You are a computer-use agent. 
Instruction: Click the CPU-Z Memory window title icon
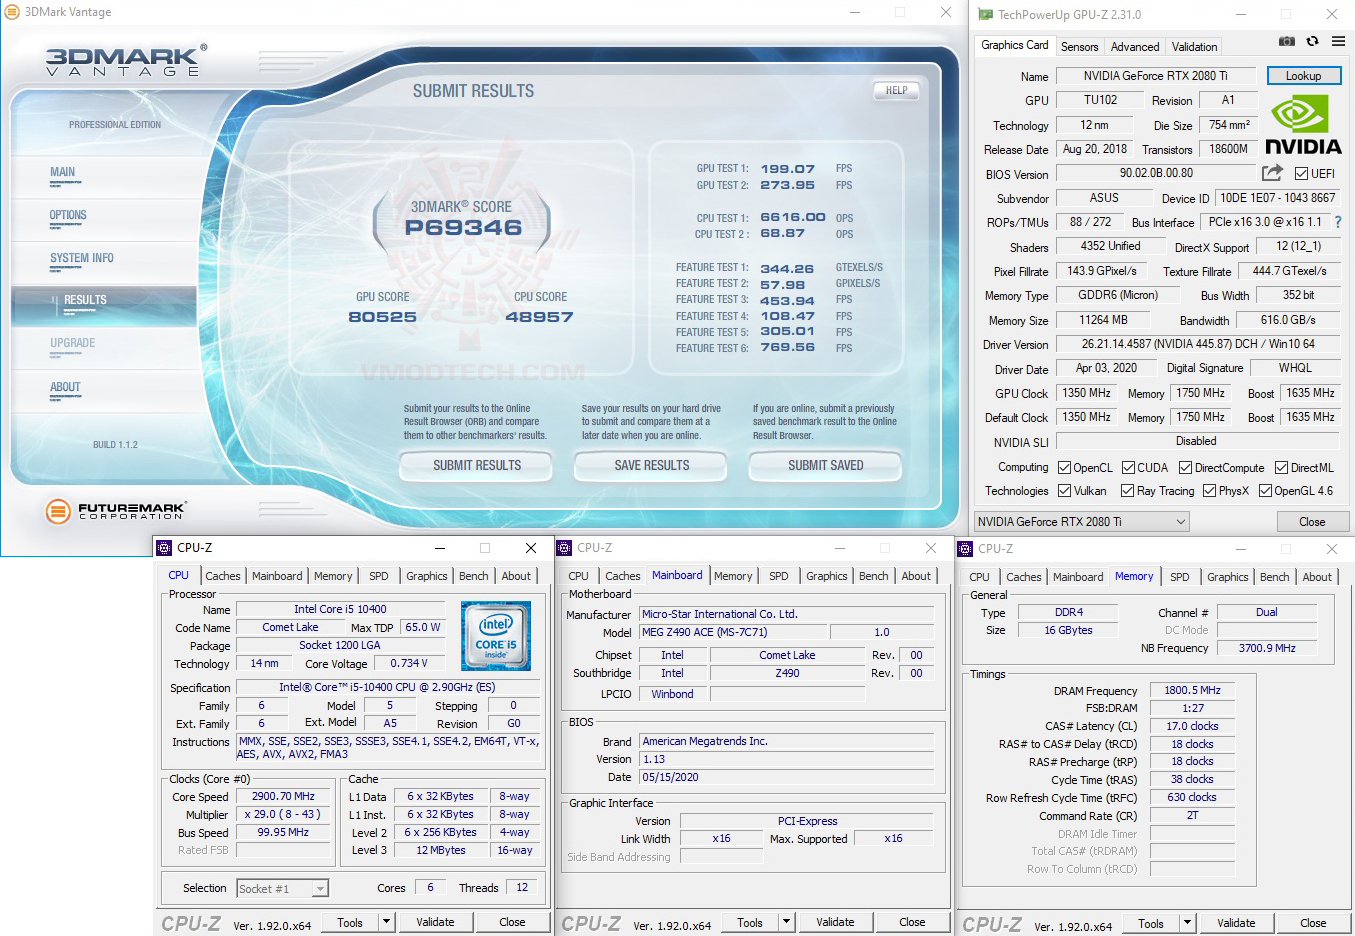point(965,549)
